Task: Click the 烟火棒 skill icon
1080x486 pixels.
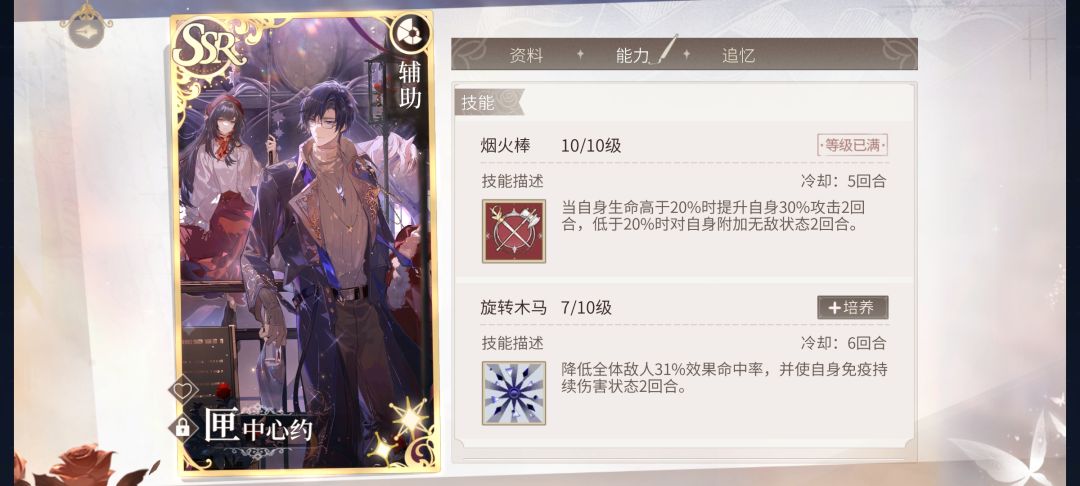Action: pyautogui.click(x=514, y=231)
